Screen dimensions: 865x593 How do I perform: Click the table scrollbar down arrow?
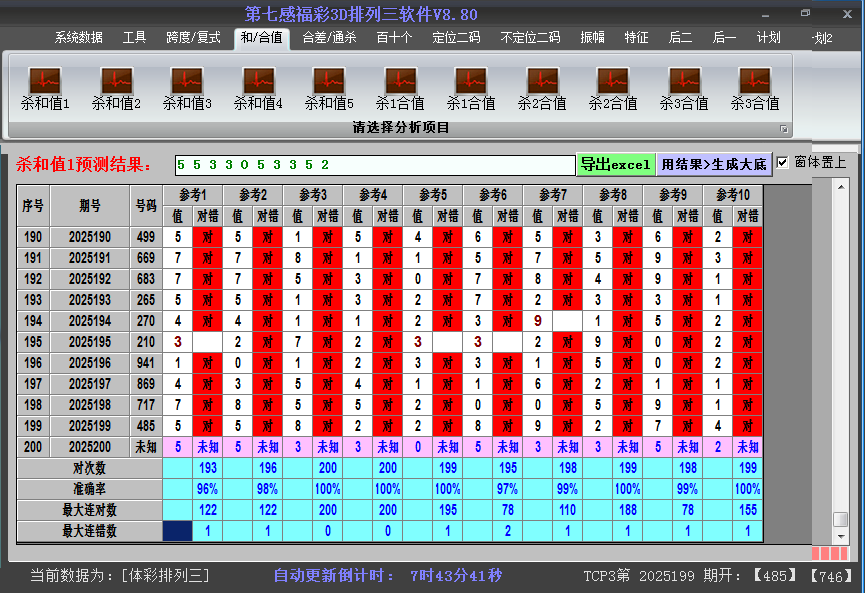pos(841,536)
